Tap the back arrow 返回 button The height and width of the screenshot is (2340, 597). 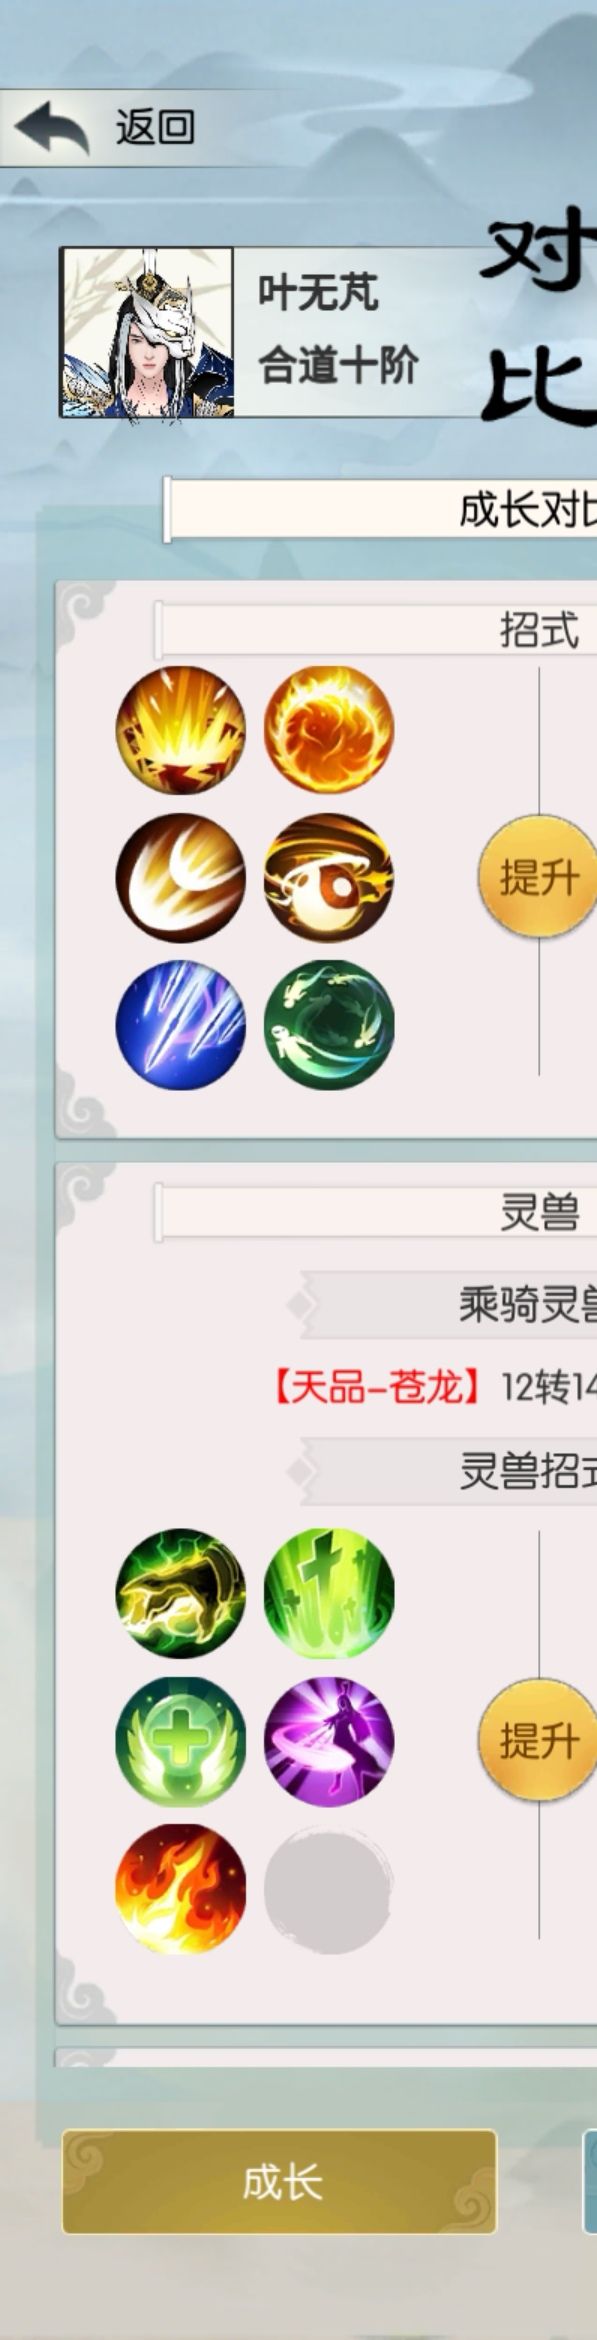(x=105, y=128)
